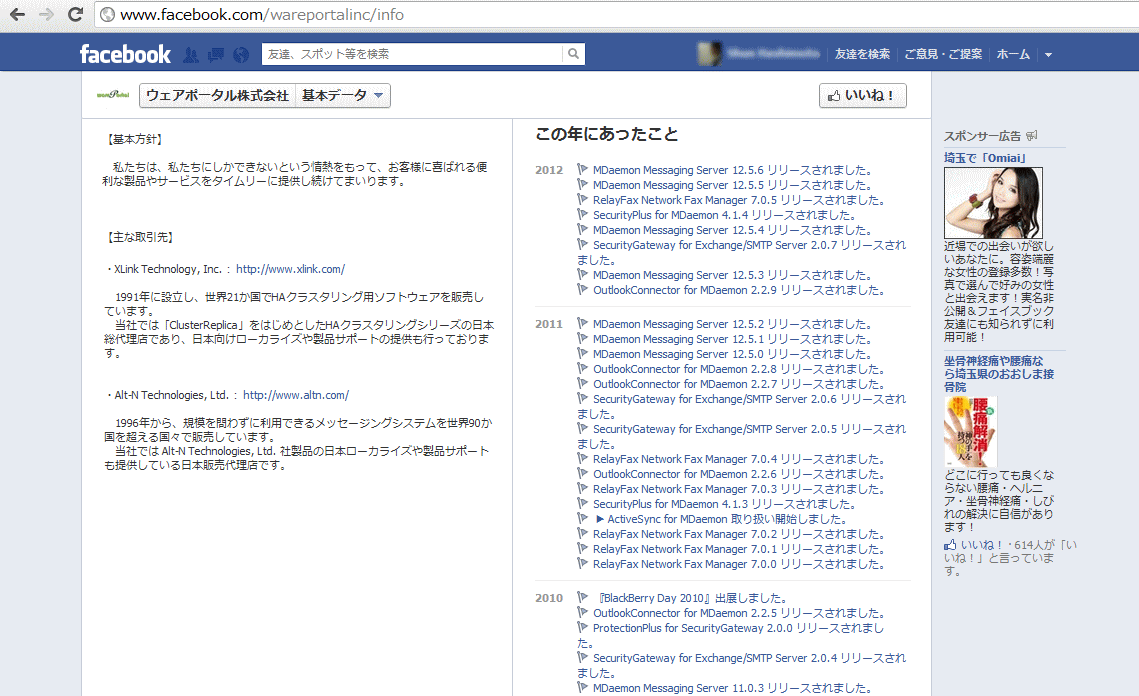Open SecurityGateway for Exchange/SMTP Server 2.0.4 entry
This screenshot has height=696, width=1139.
[741, 665]
